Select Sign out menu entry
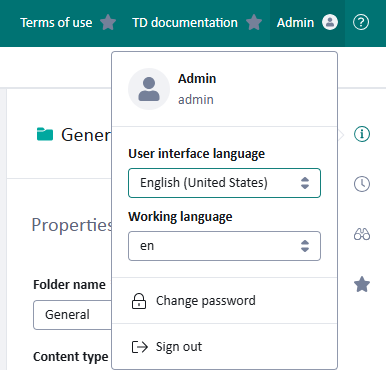The height and width of the screenshot is (370, 386). 225,347
